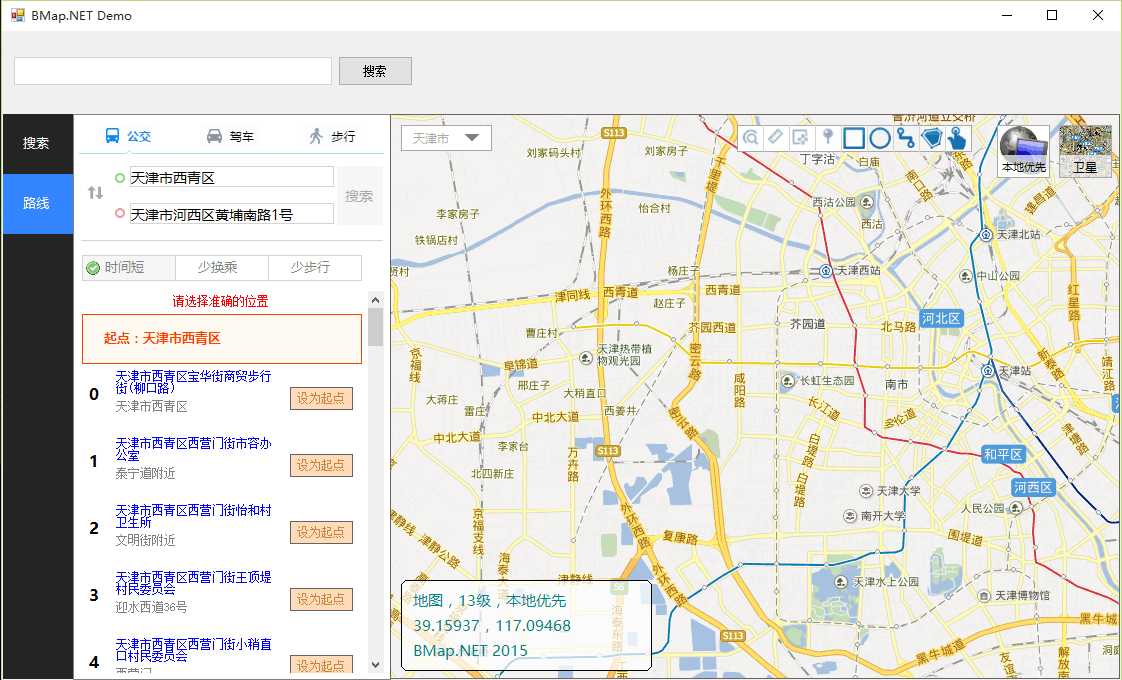
Task: Swap start and end route points
Action: point(95,193)
